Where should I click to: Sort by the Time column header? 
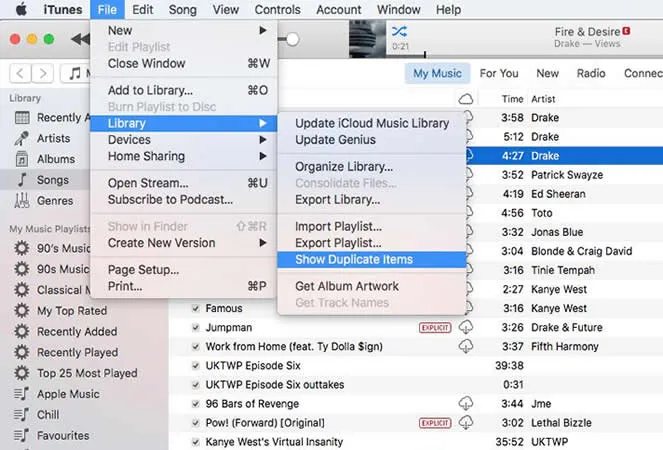pos(512,99)
